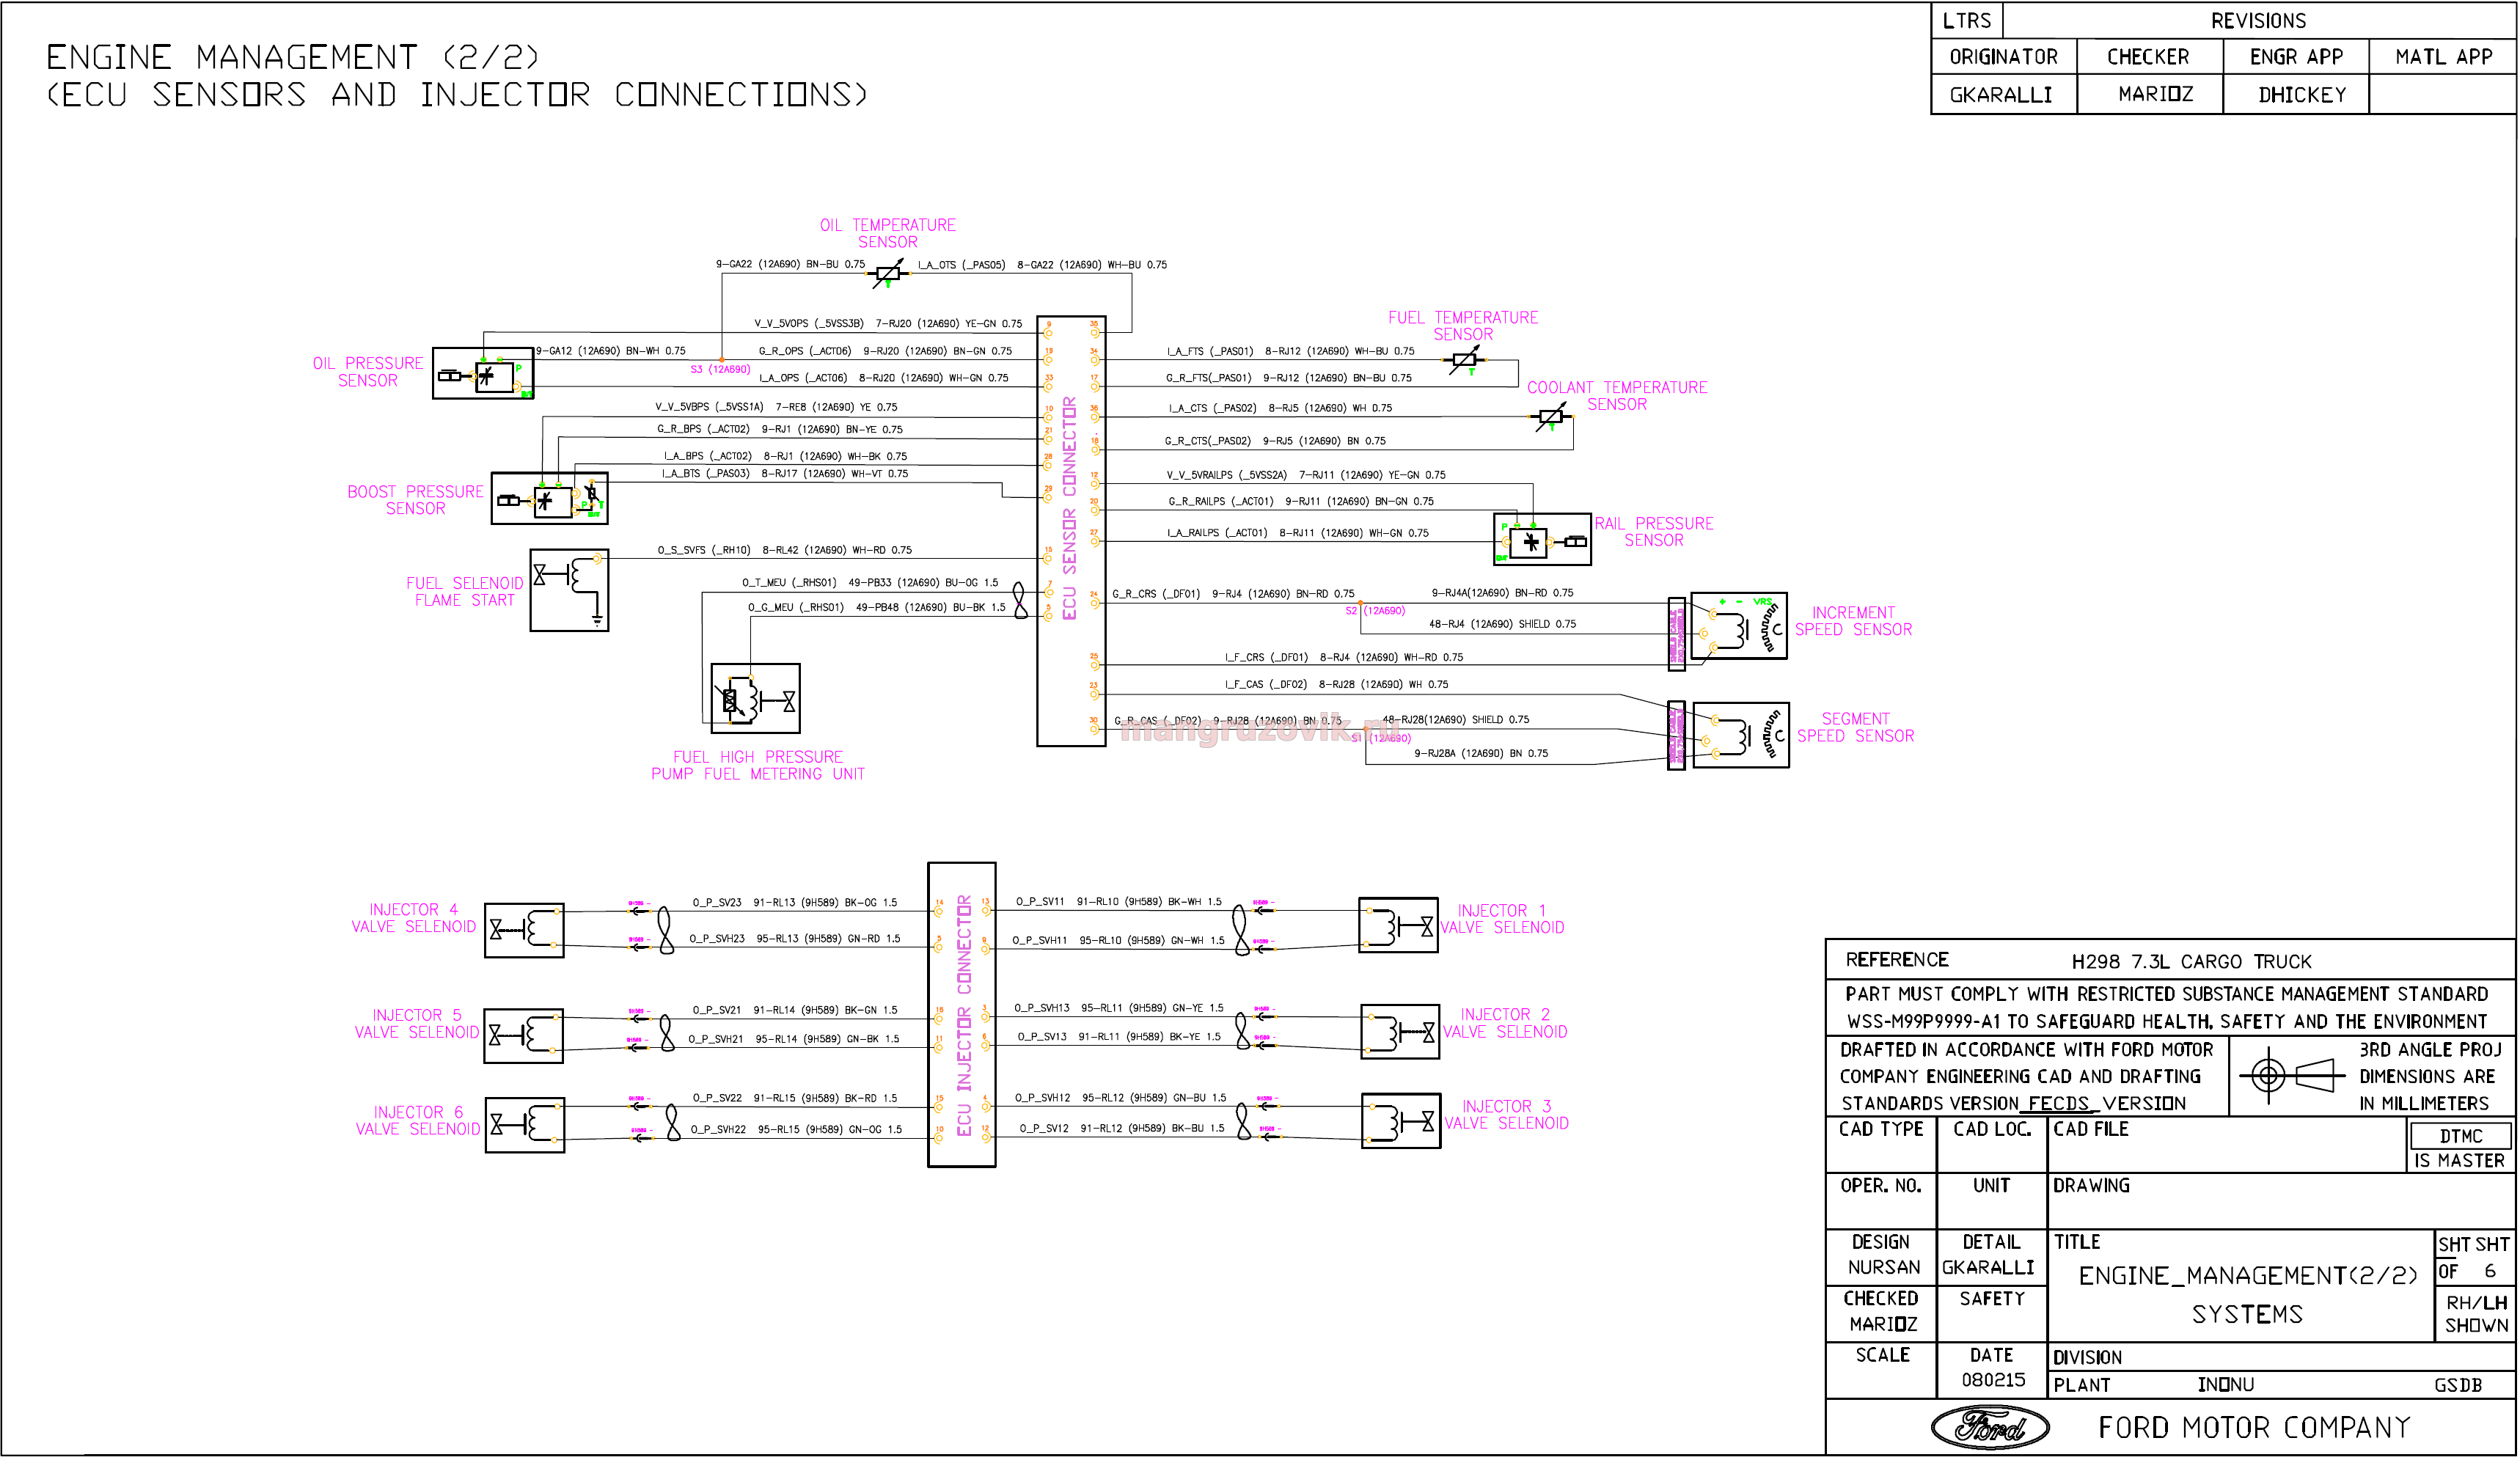Click the ENGINE MANAGEMENT (2/2) drawing title
The height and width of the screenshot is (1460, 2520).
click(x=292, y=57)
